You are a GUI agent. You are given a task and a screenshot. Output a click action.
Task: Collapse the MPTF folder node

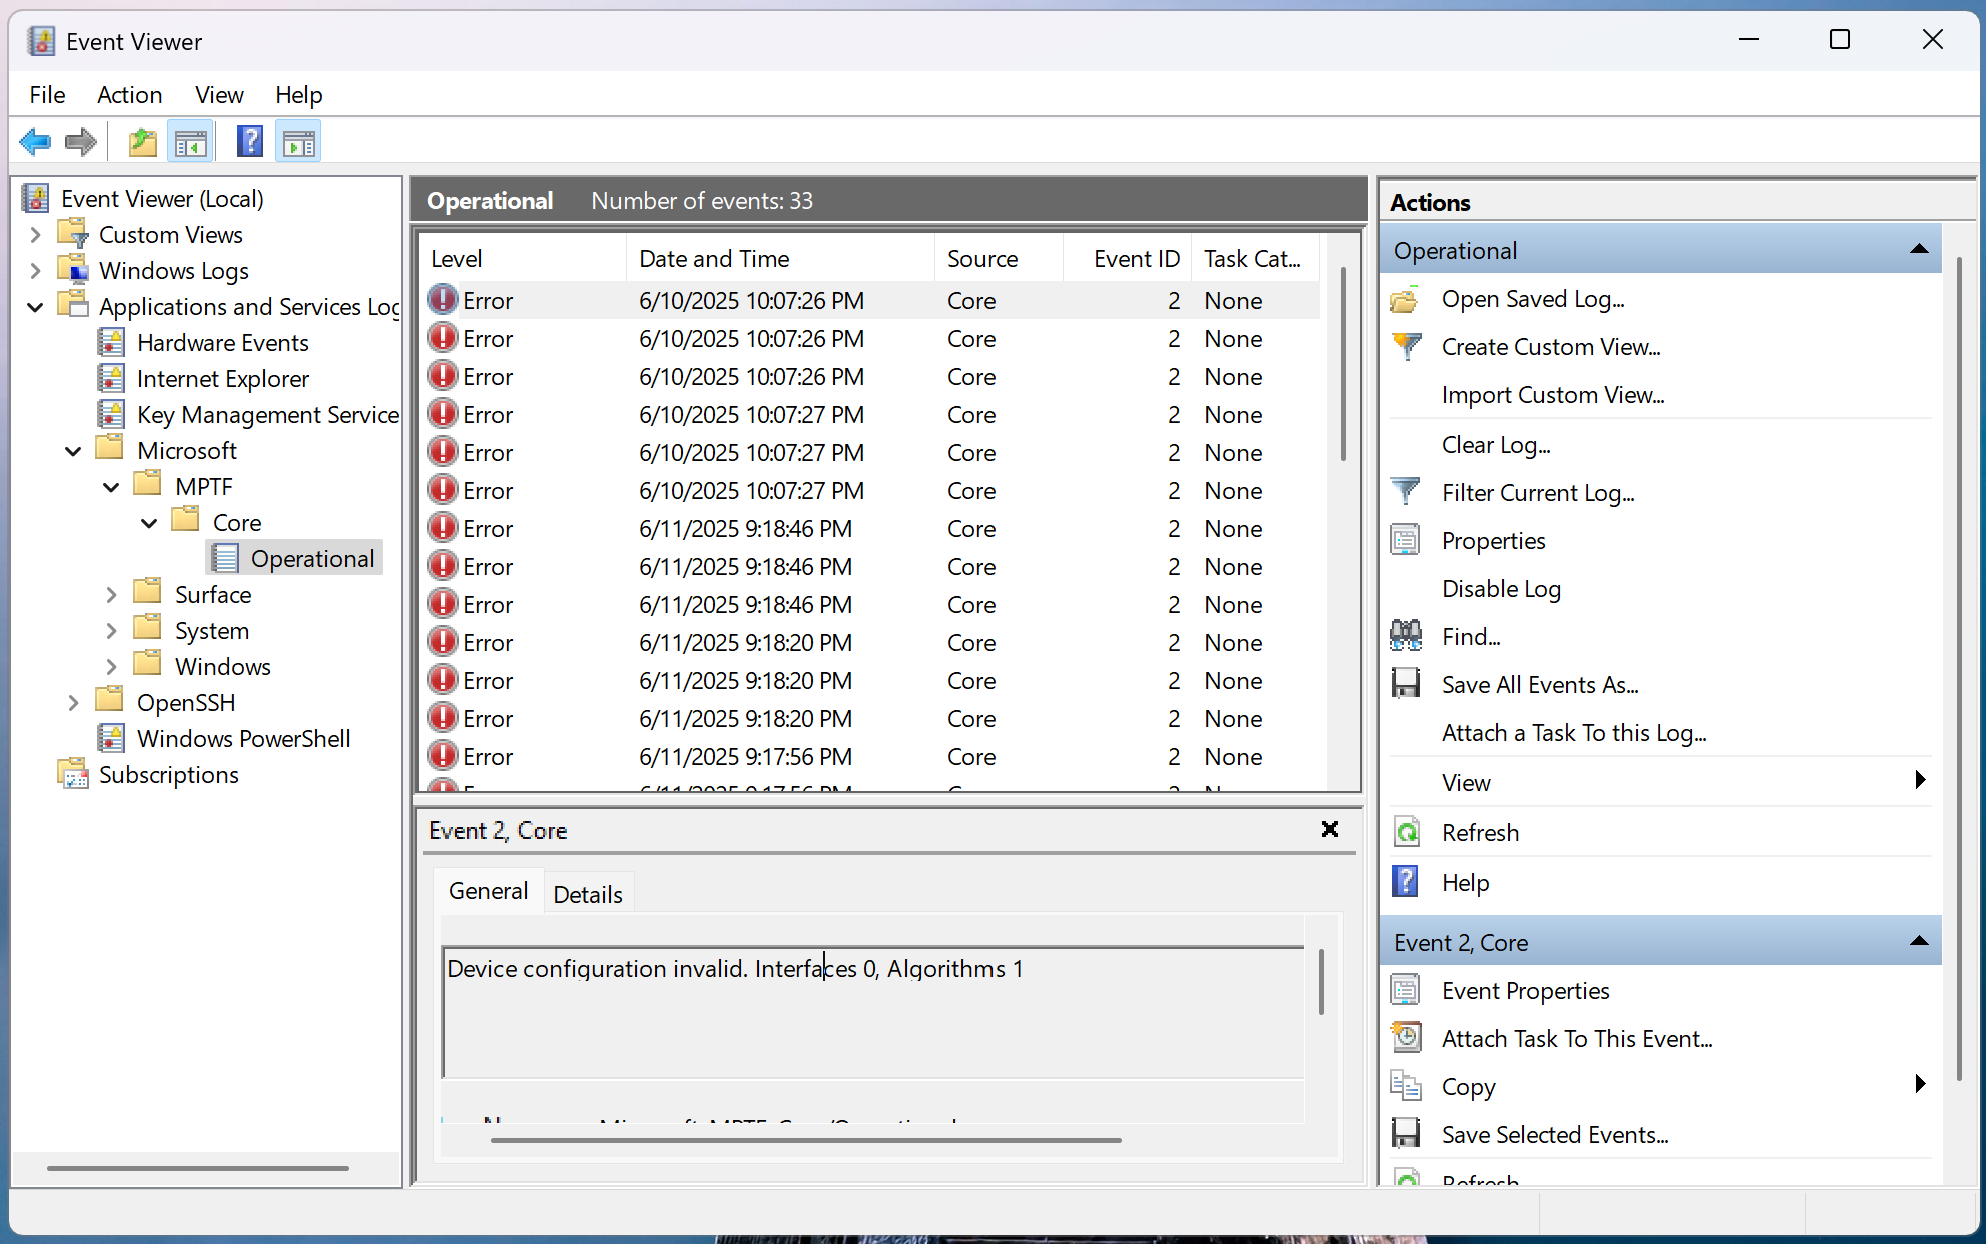pyautogui.click(x=111, y=487)
